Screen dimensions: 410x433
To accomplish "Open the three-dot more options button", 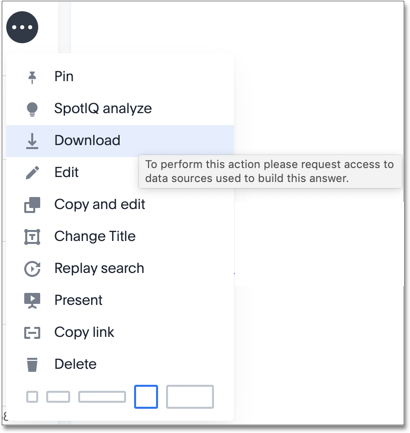I will pos(22,27).
